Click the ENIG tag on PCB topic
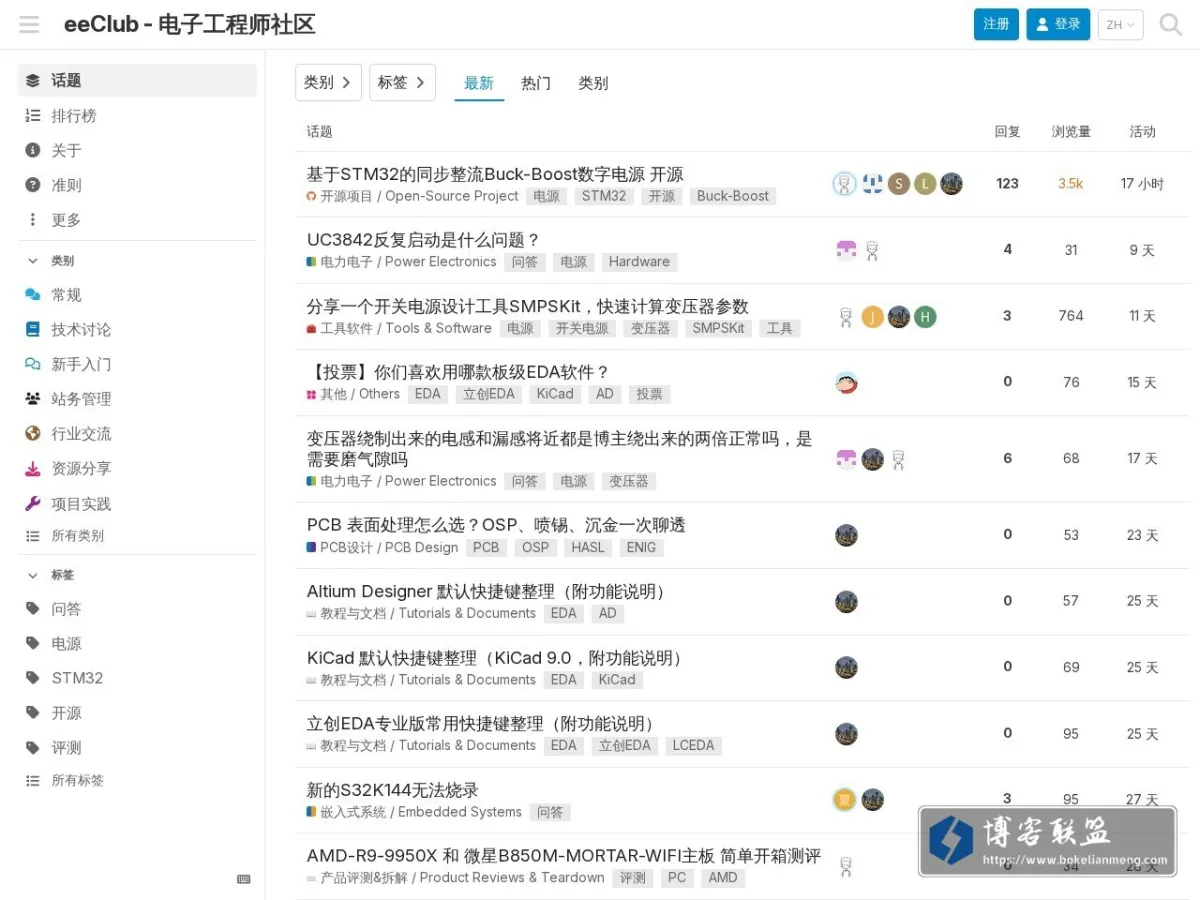 (x=641, y=547)
